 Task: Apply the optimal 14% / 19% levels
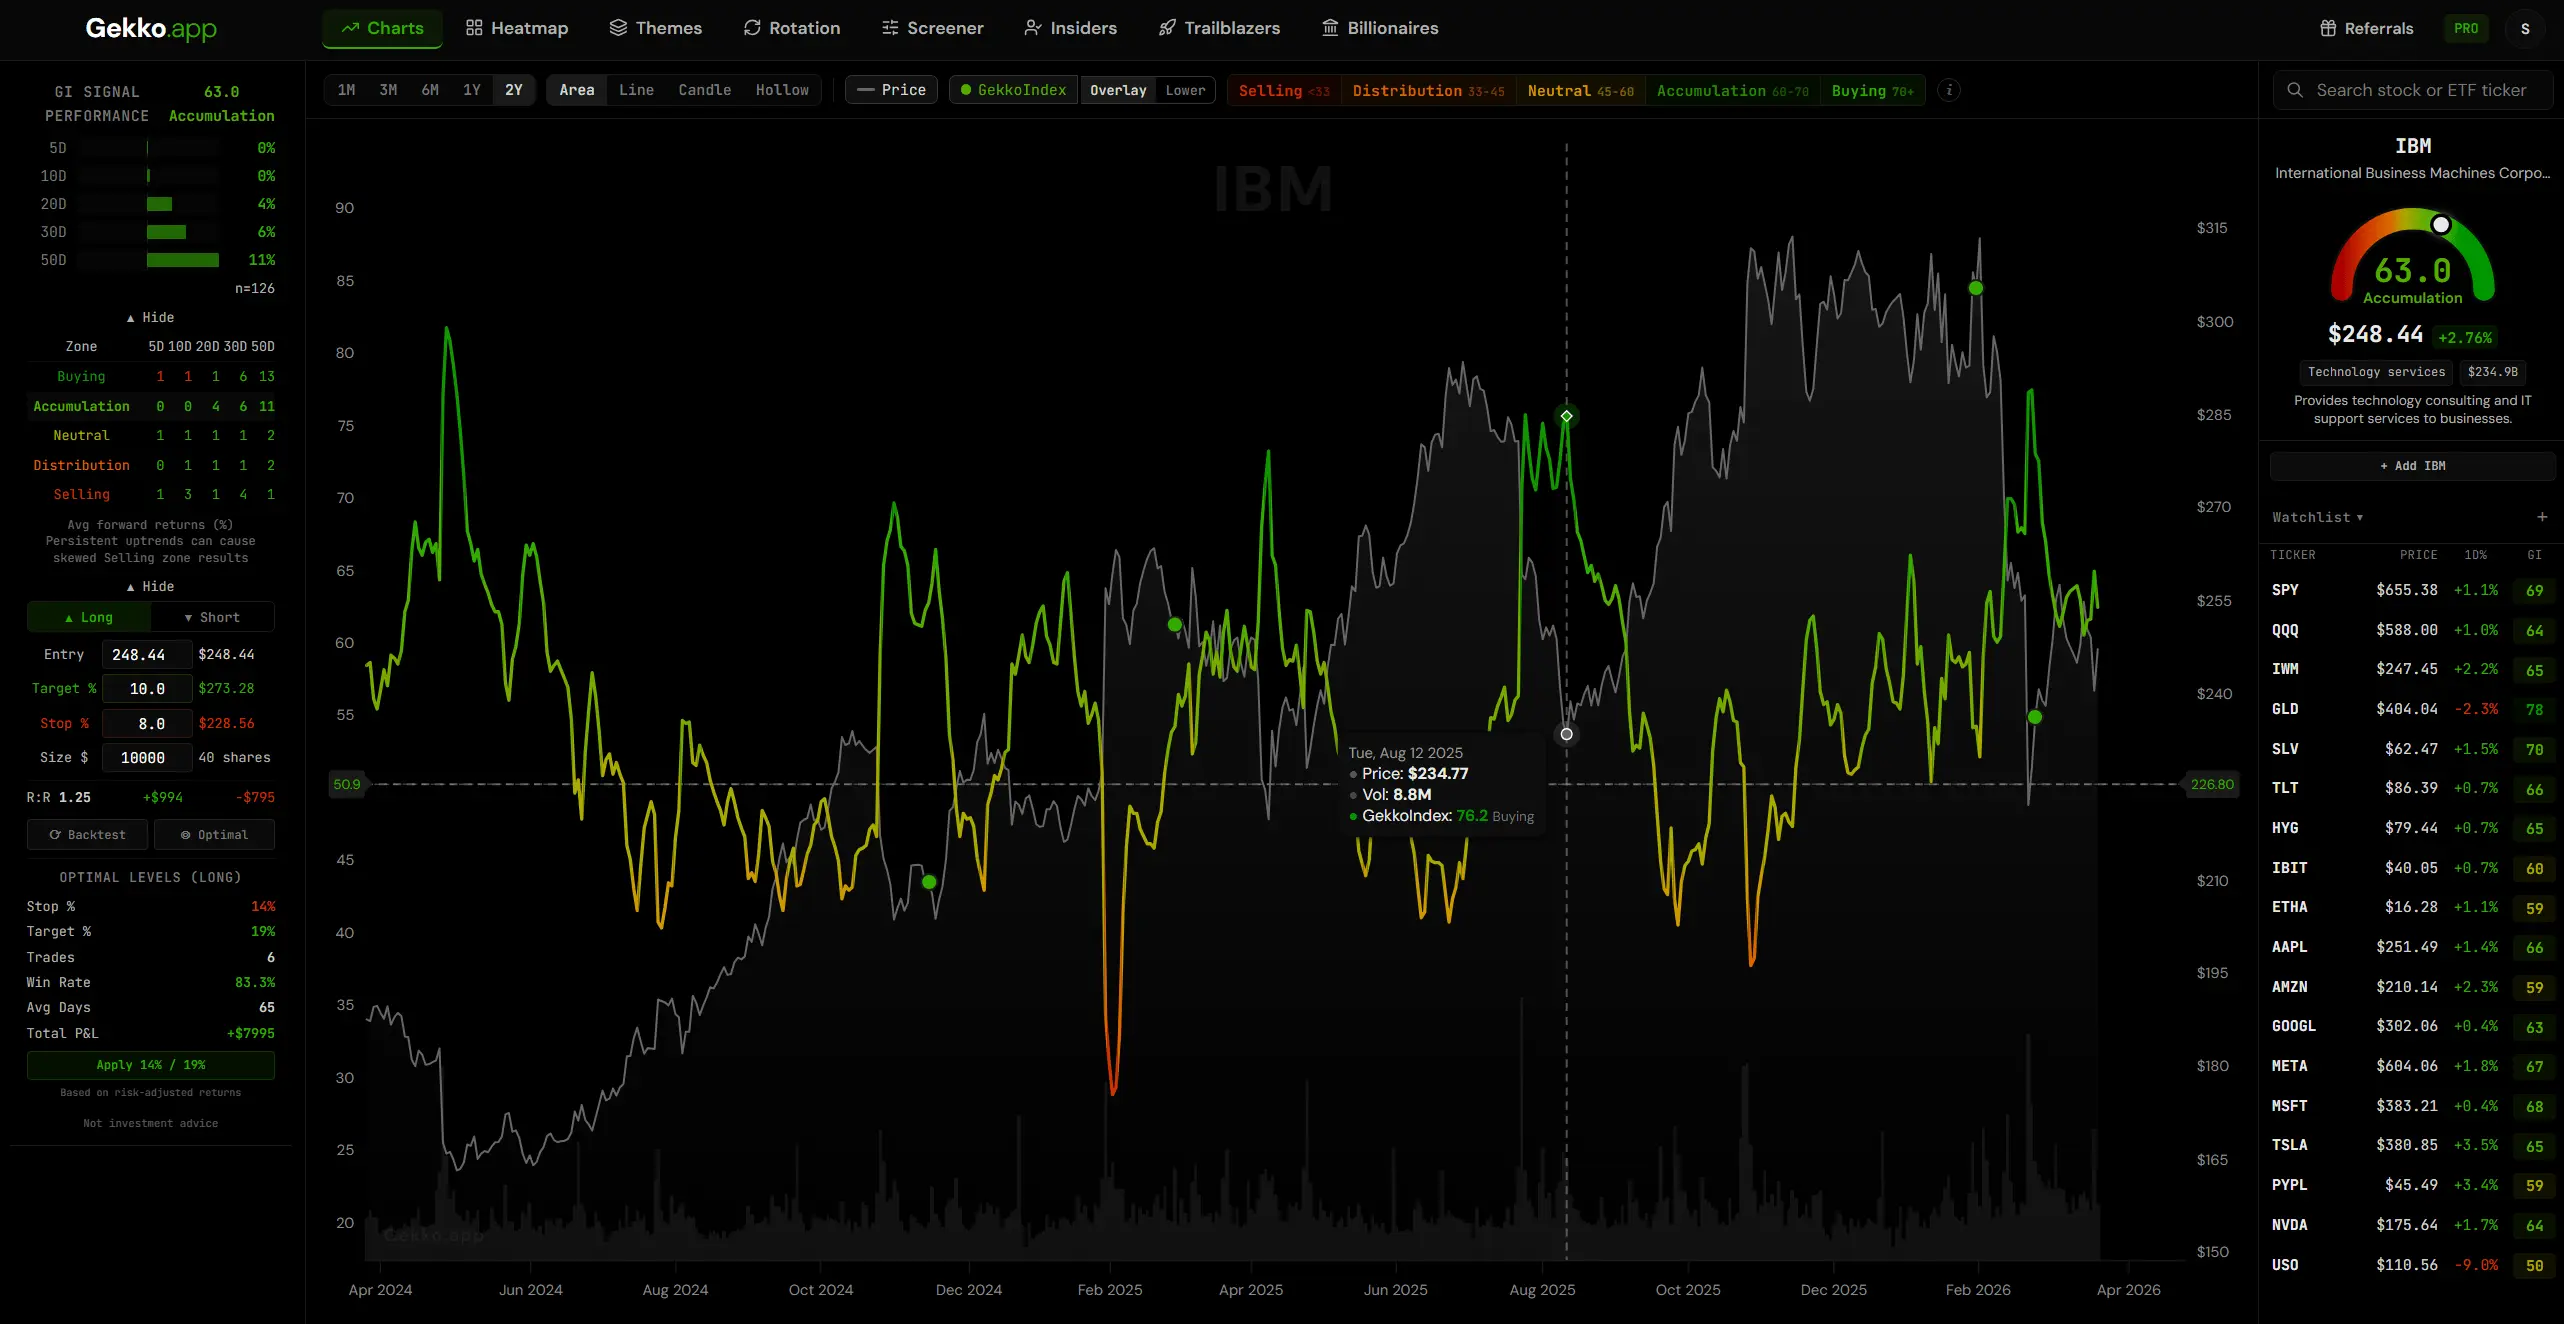click(150, 1065)
